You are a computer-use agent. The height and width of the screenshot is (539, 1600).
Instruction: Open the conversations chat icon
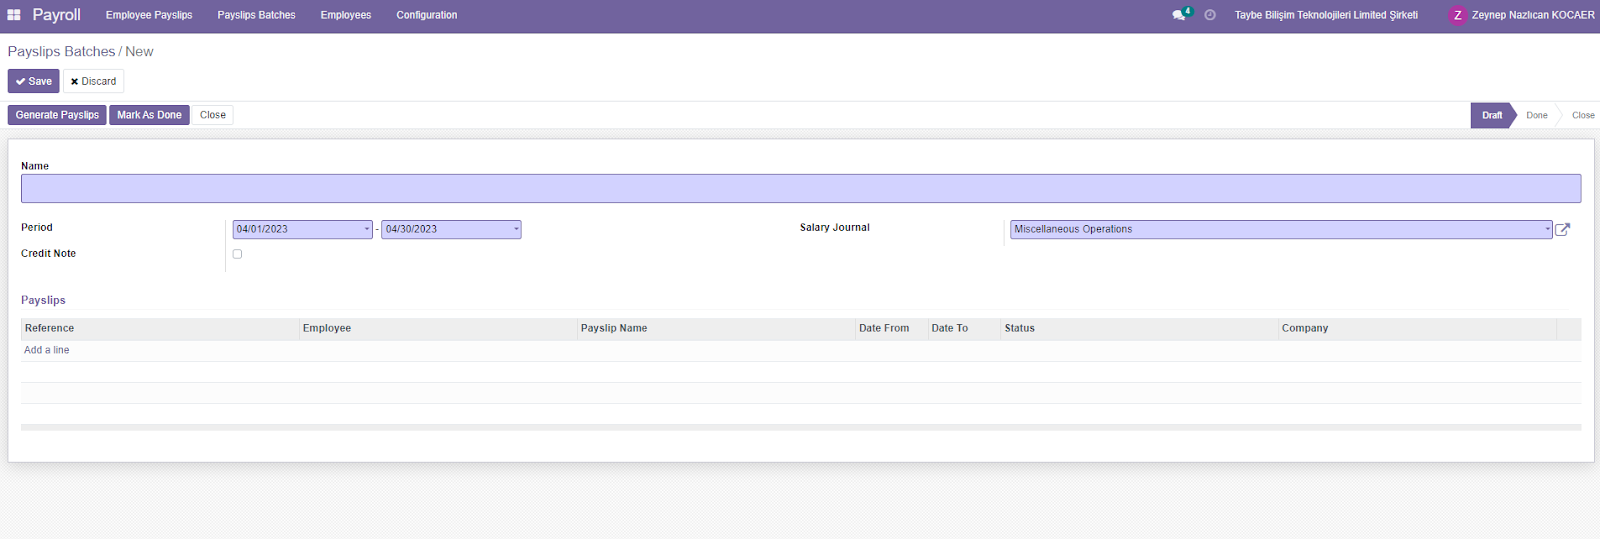1180,15
